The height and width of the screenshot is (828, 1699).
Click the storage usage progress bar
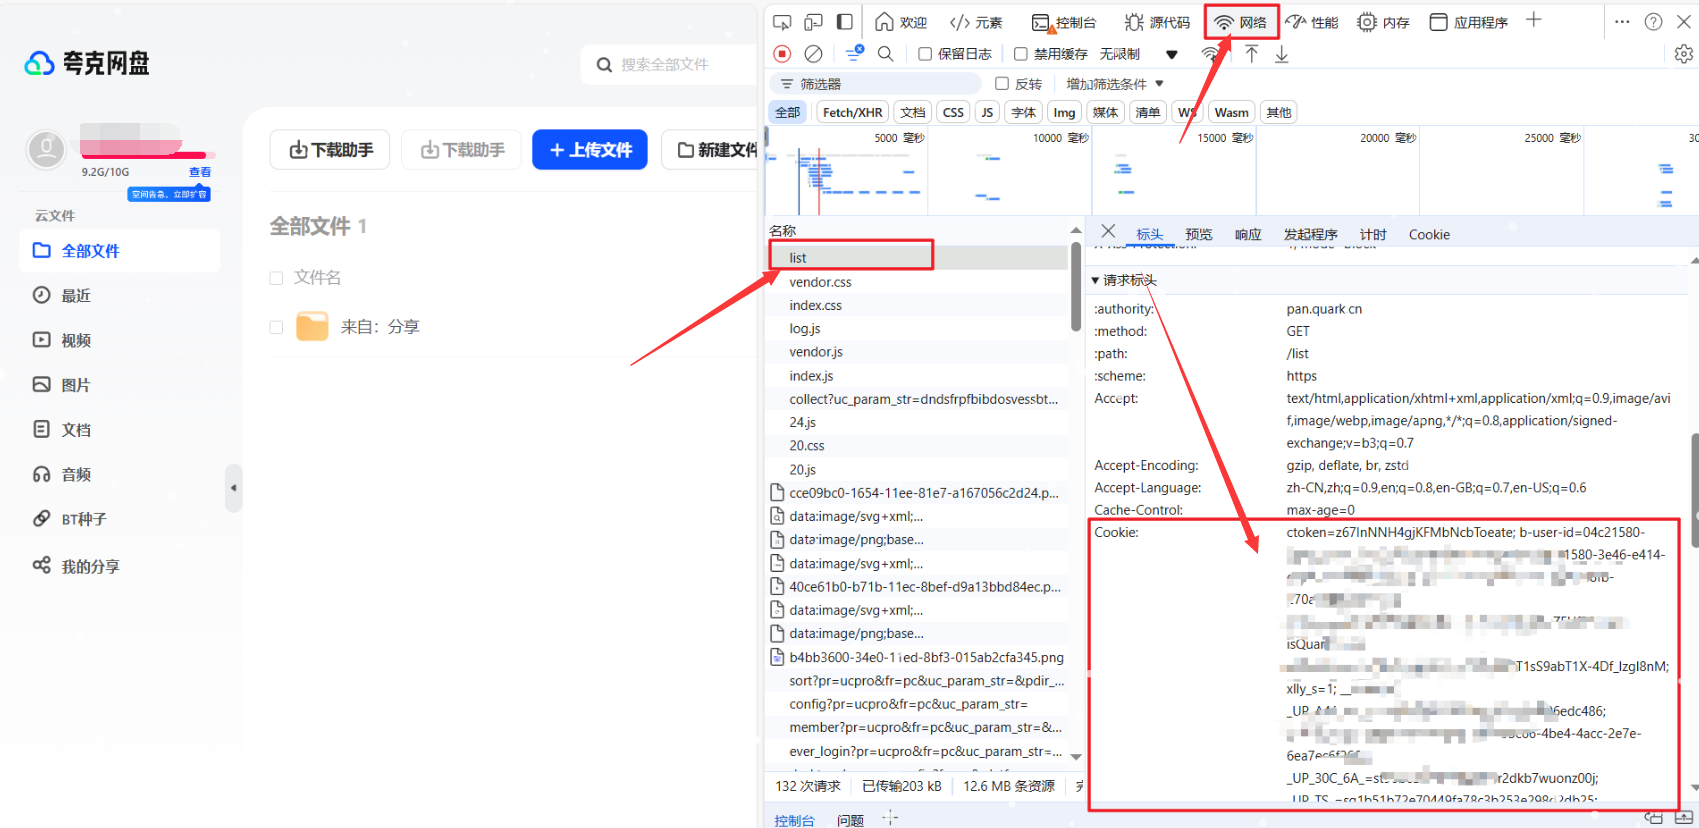(143, 155)
